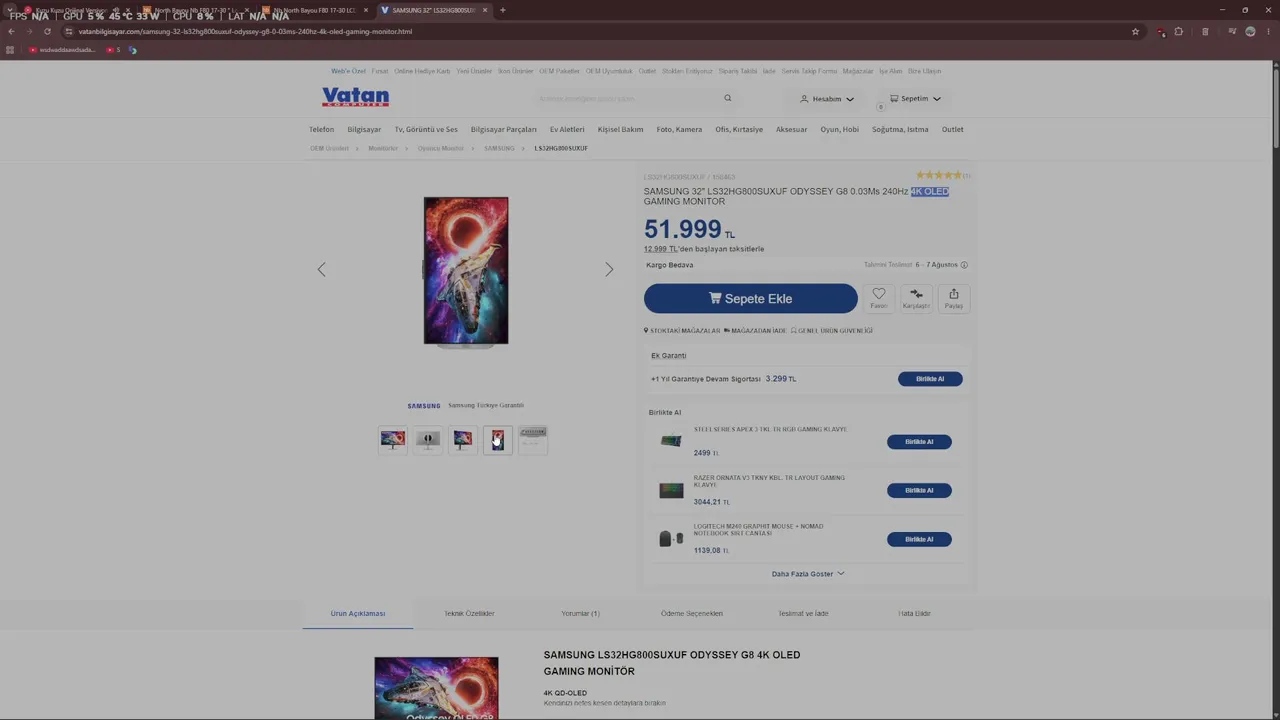Open the Chrome three-dot menu
This screenshot has width=1280, height=720.
click(1269, 31)
